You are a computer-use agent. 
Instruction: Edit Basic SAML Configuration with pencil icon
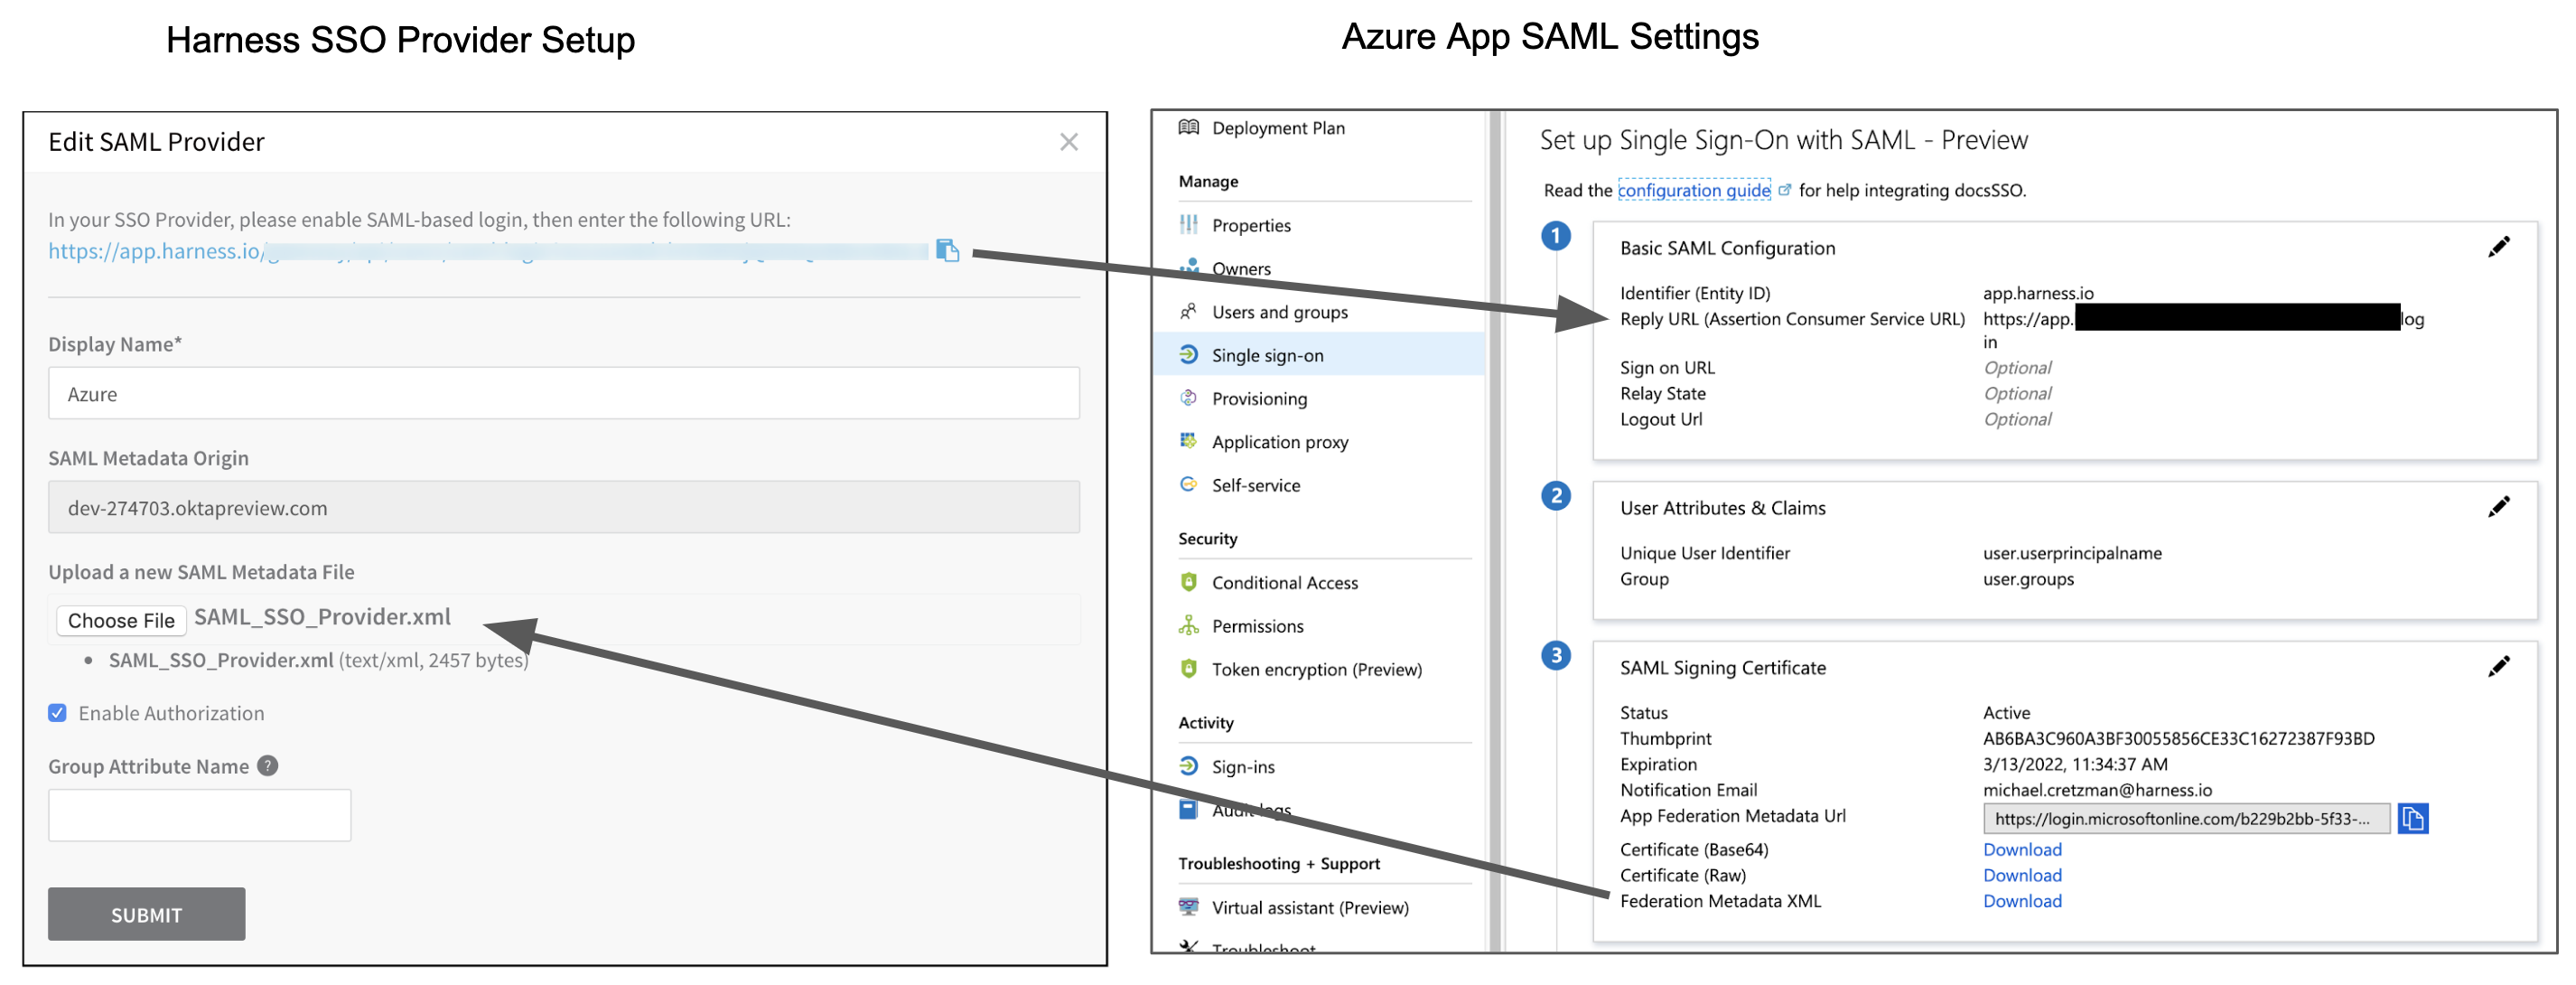[2498, 247]
